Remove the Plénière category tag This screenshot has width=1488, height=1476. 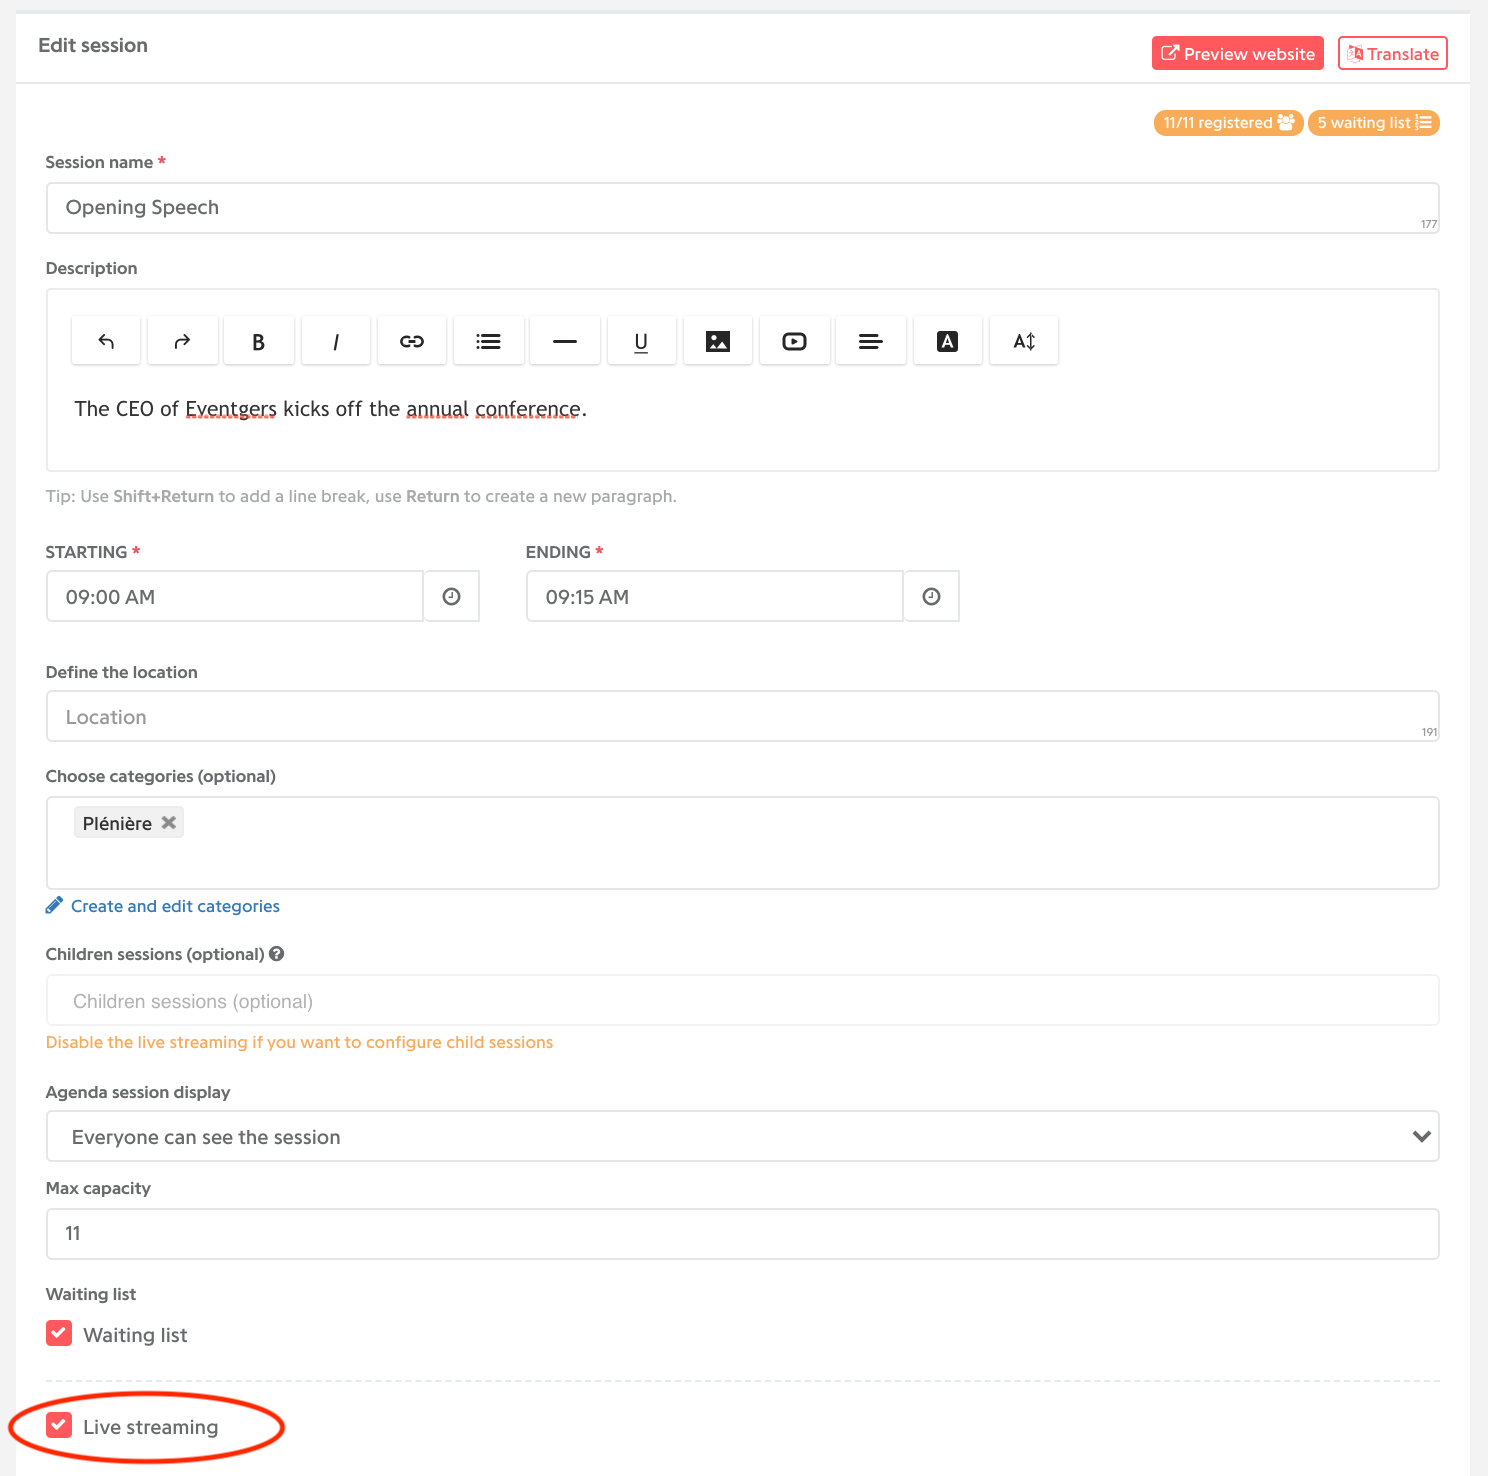(x=169, y=822)
